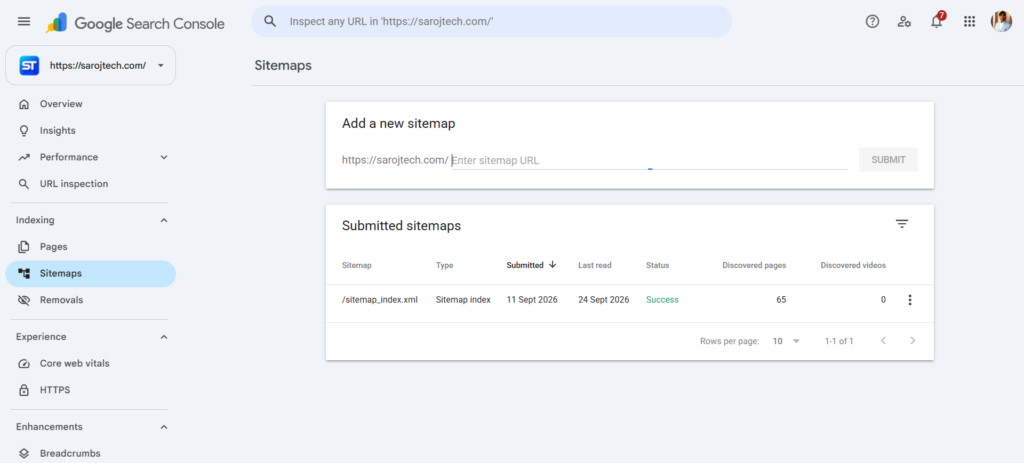Sort table by Submitted column header
The width and height of the screenshot is (1024, 463).
pos(525,265)
